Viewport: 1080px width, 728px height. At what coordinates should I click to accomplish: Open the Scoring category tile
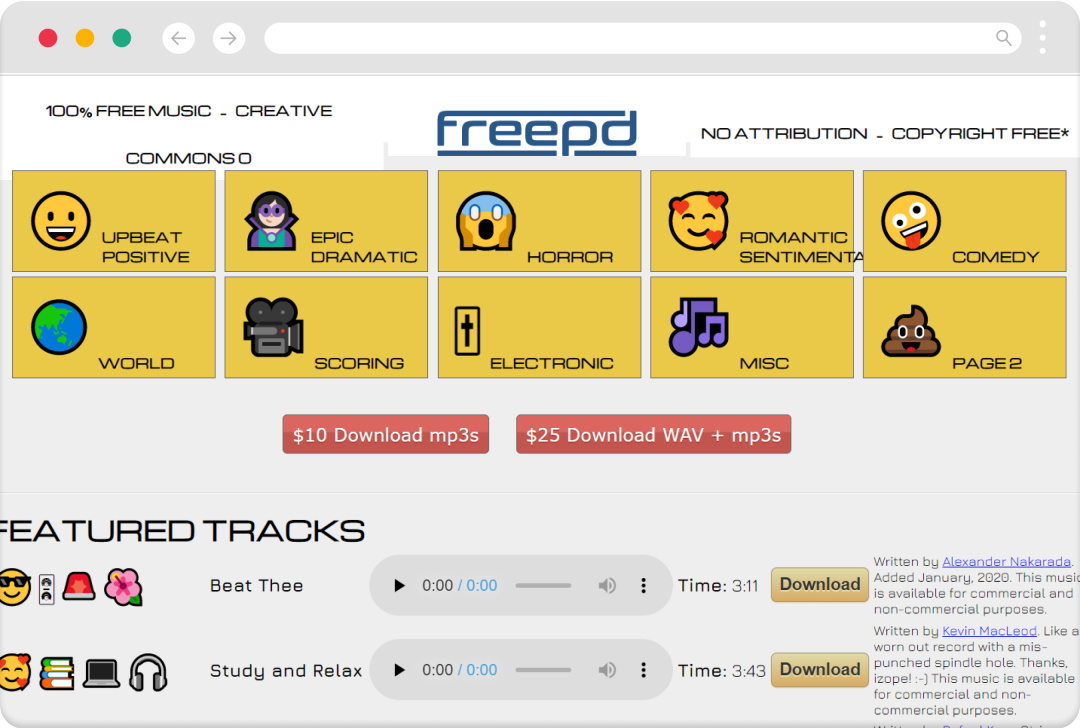coord(326,327)
